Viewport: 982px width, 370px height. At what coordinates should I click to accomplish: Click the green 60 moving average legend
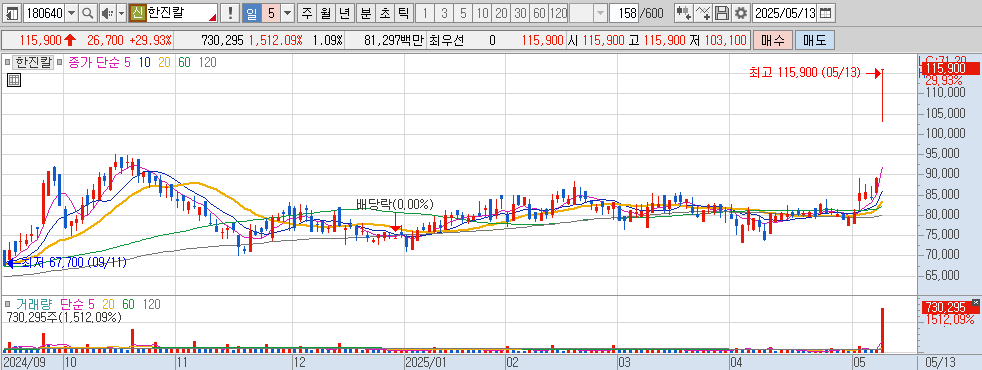point(184,62)
